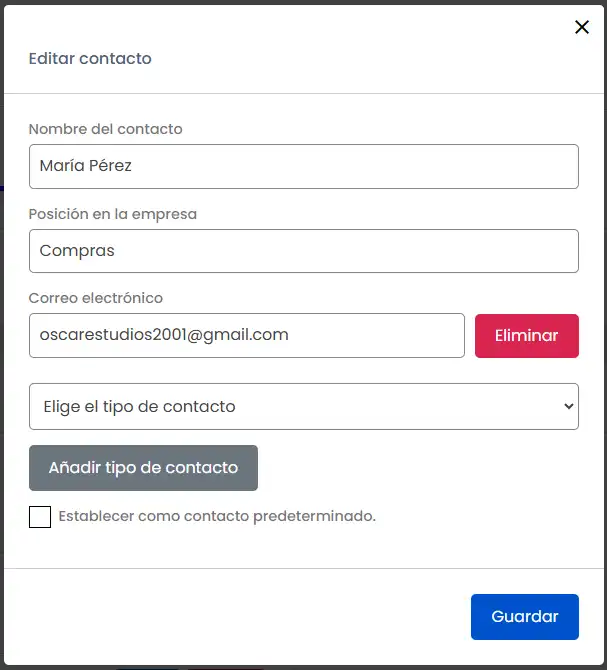The image size is (607, 670).
Task: Place cursor on the María Pérez text
Action: point(86,167)
